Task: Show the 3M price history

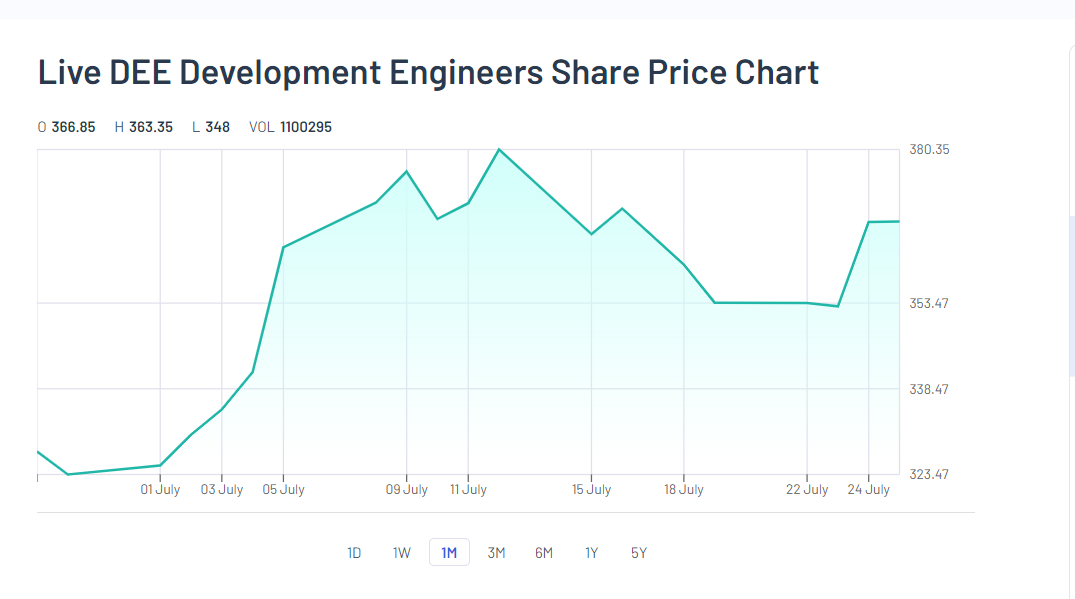Action: coord(496,553)
